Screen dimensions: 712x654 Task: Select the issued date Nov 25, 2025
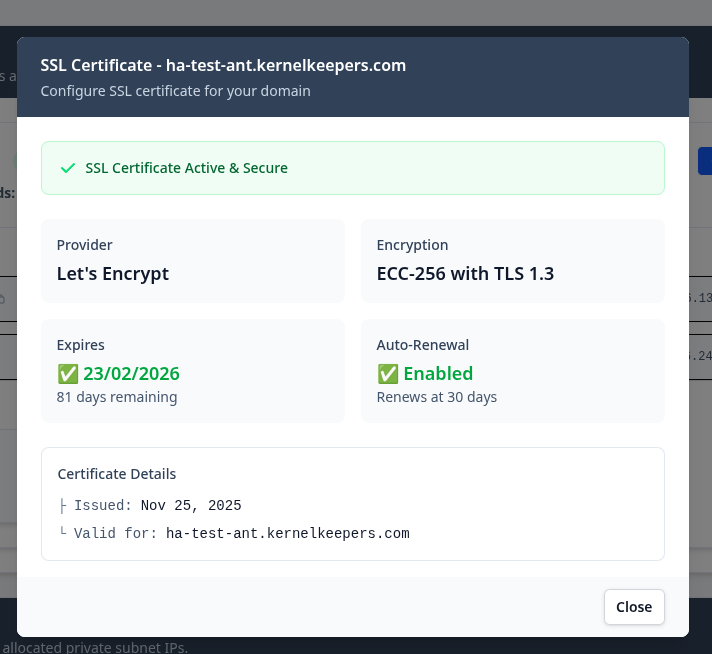191,506
